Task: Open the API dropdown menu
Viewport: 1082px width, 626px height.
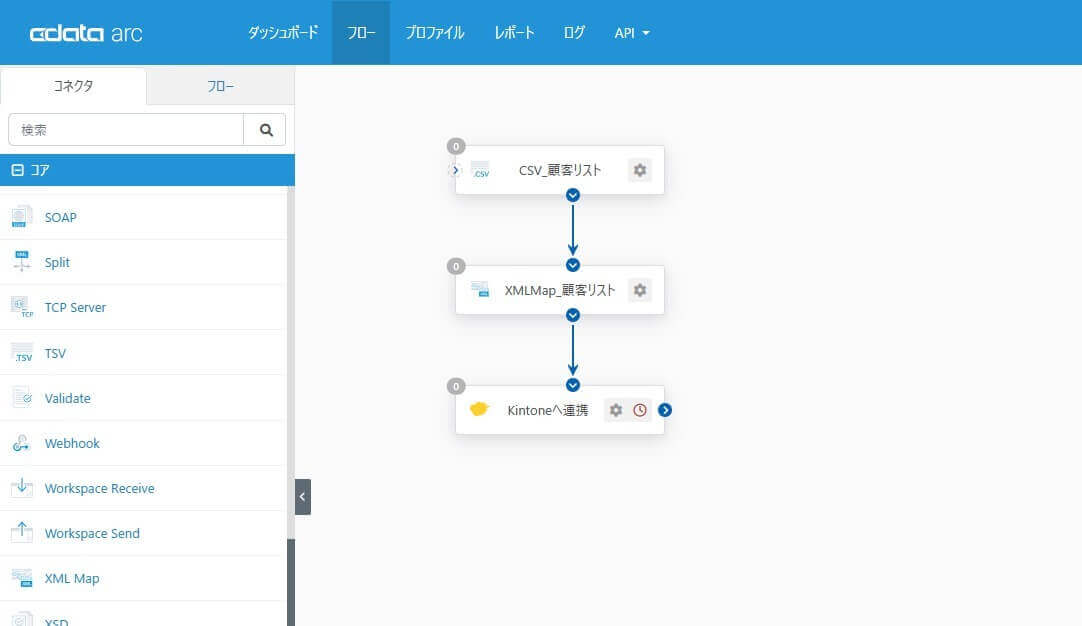Action: [632, 32]
